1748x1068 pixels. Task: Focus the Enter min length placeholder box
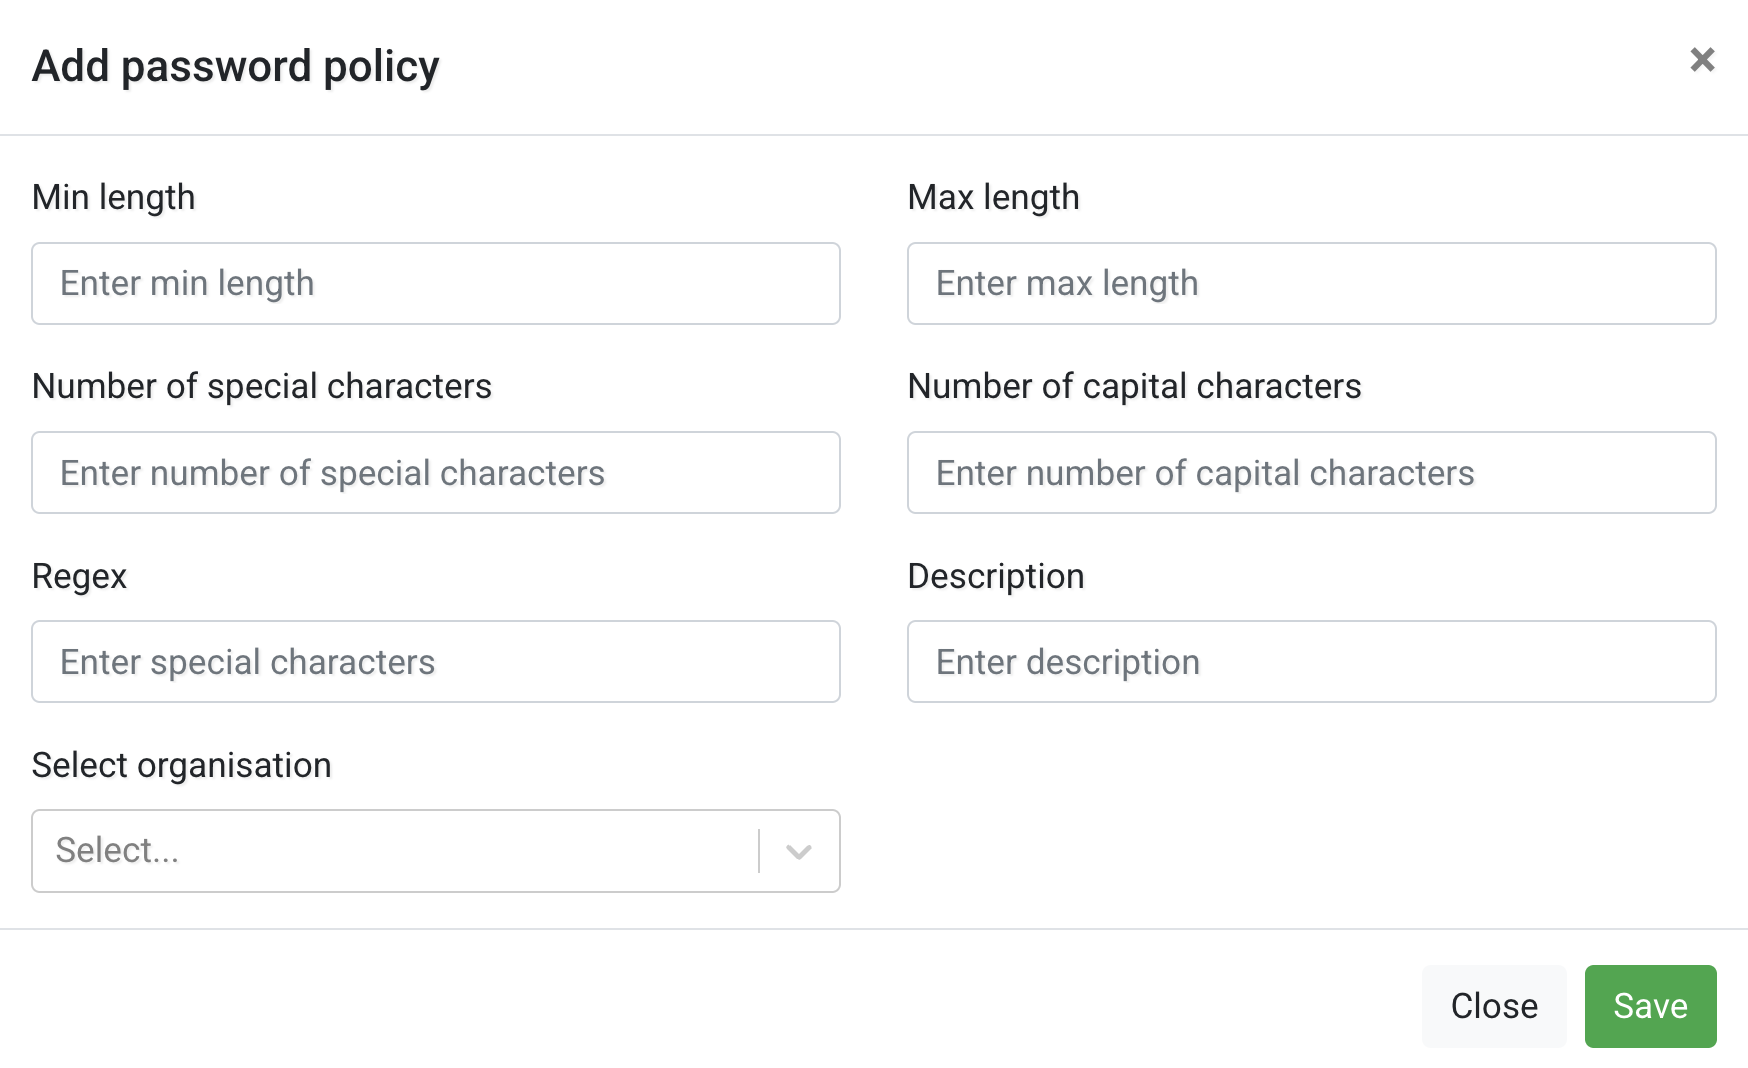[x=435, y=283]
